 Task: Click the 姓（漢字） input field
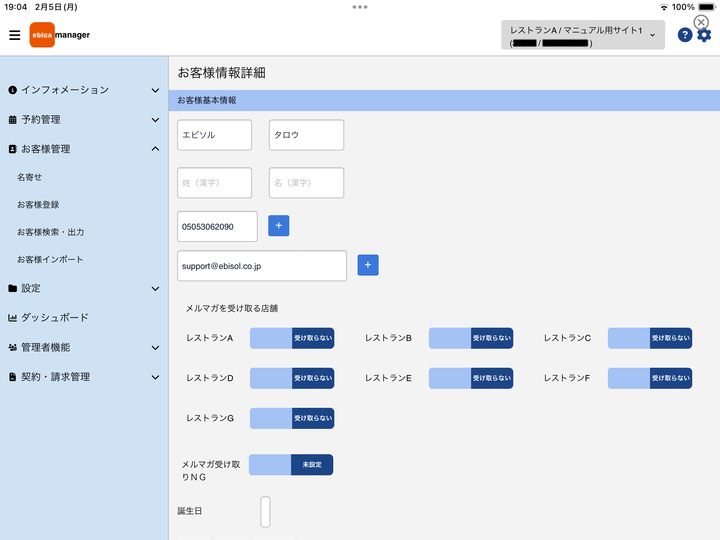pos(214,183)
